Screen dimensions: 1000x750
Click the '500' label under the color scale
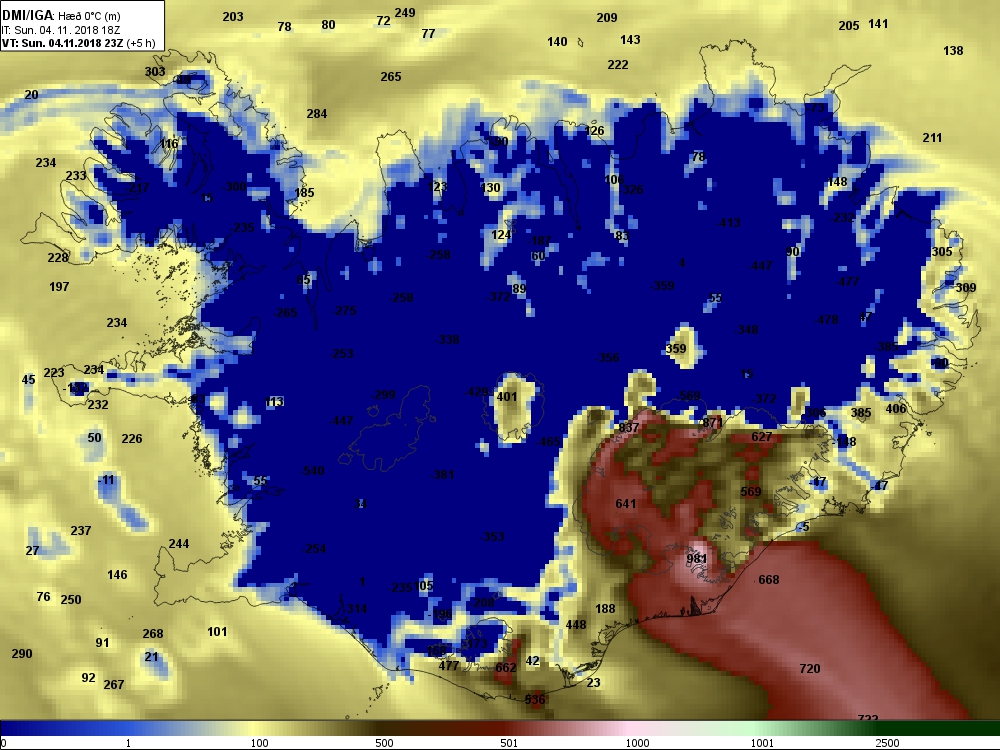[384, 743]
